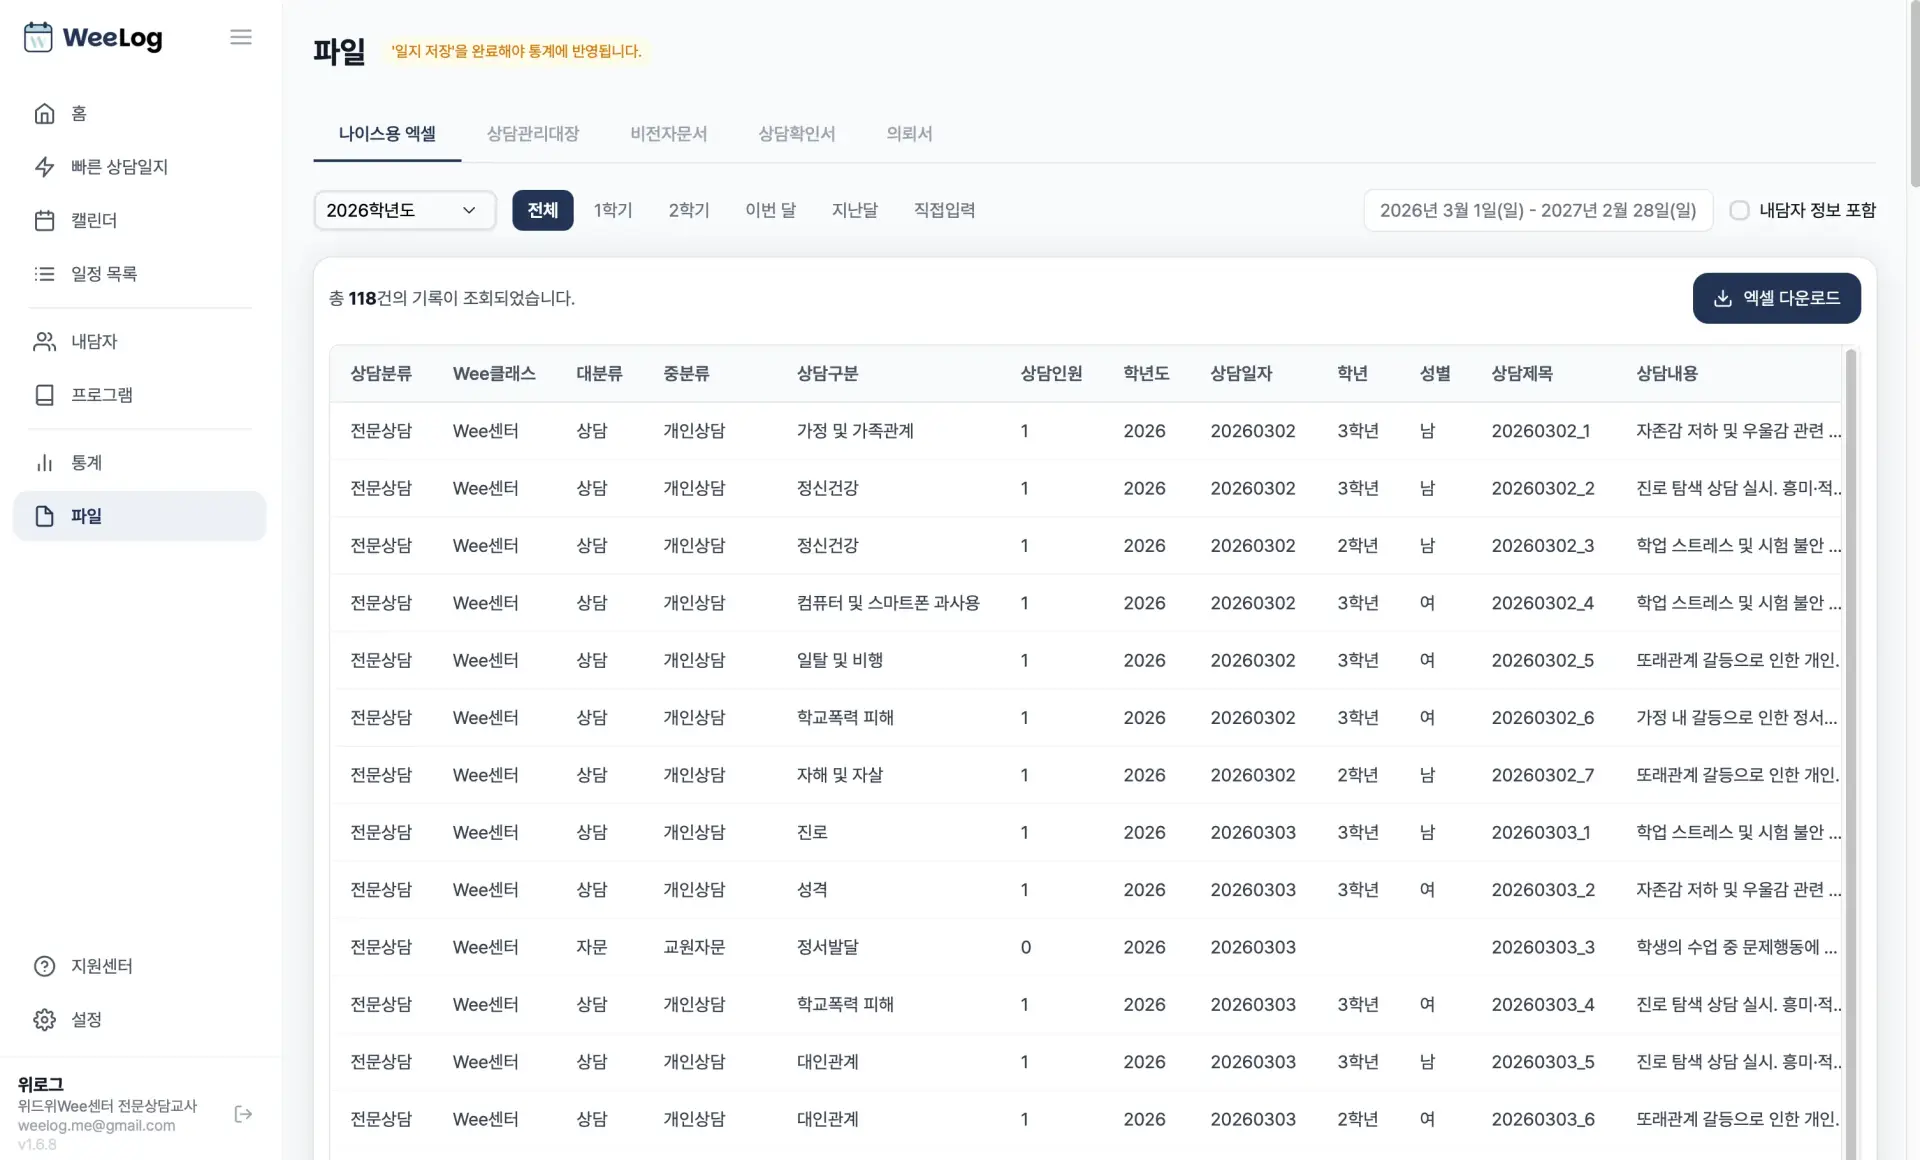
Task: Open the 프로그램 sidebar menu item
Action: click(x=102, y=395)
